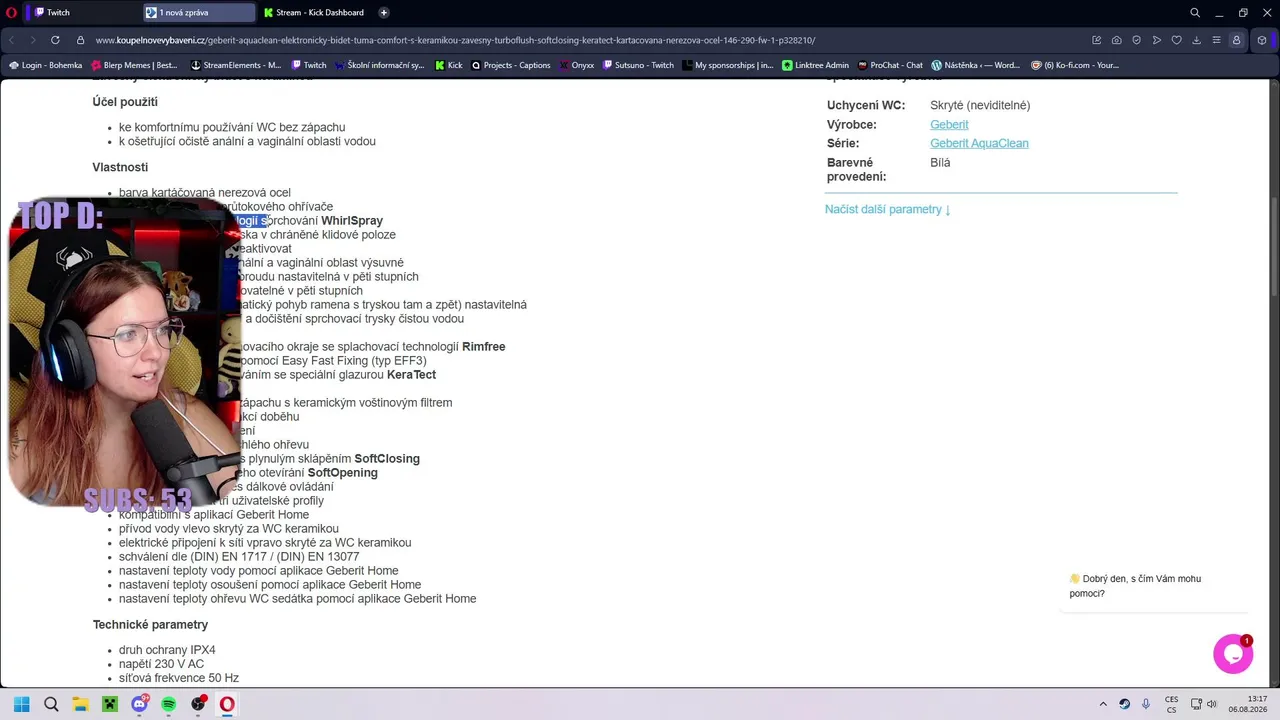1280x720 pixels.
Task: Open the StreamElements bookmark
Action: point(237,65)
